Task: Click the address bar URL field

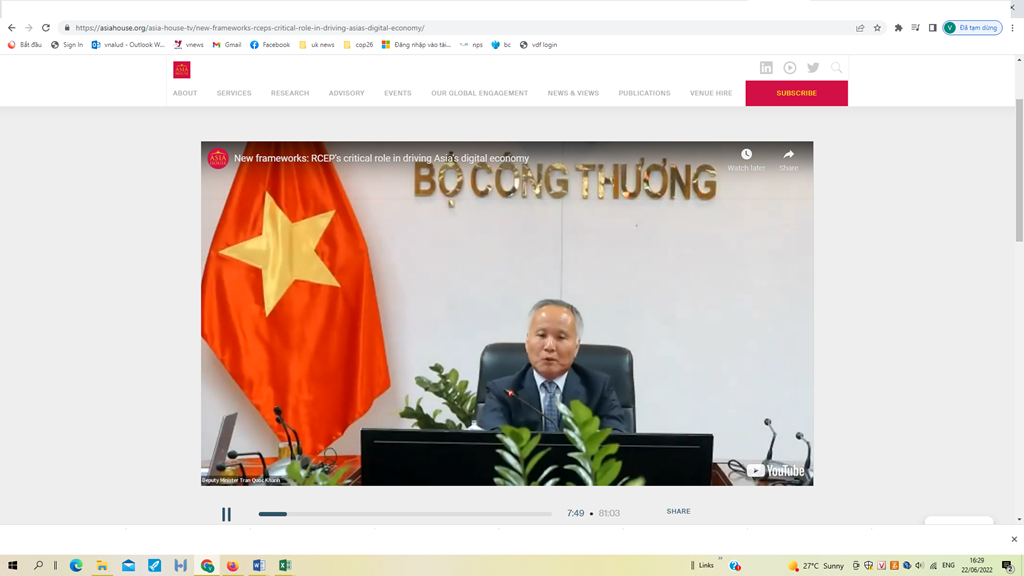Action: pyautogui.click(x=450, y=28)
